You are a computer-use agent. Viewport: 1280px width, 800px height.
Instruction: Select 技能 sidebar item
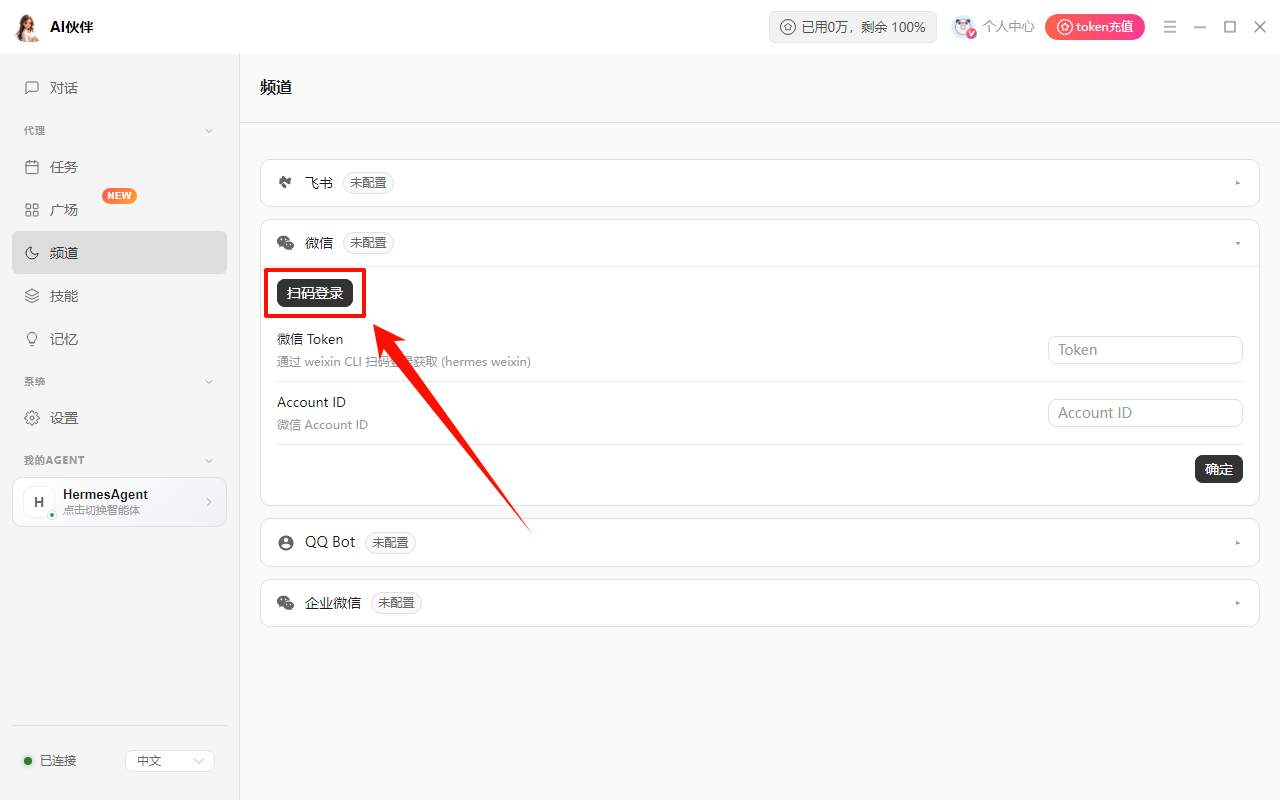pos(119,296)
